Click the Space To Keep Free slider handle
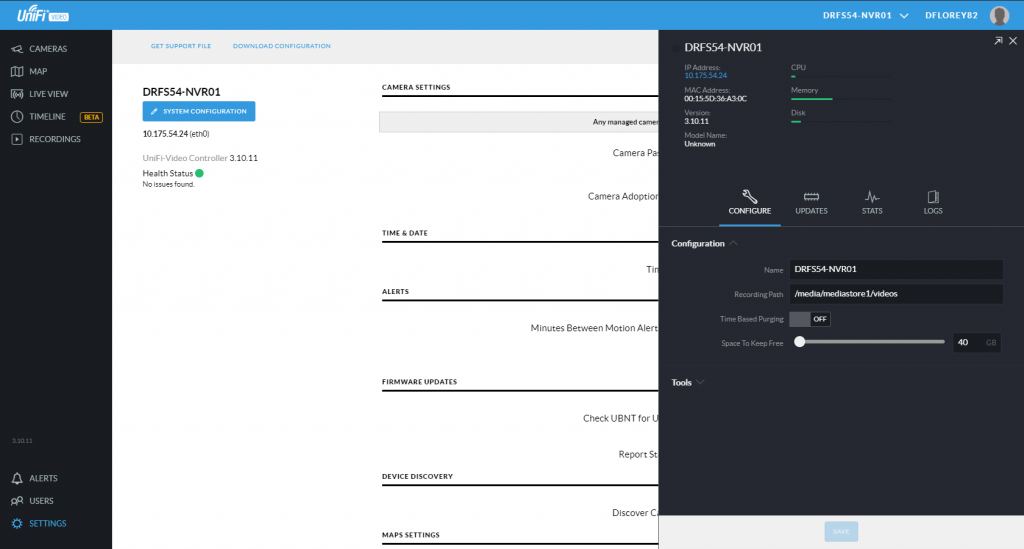 click(x=799, y=341)
